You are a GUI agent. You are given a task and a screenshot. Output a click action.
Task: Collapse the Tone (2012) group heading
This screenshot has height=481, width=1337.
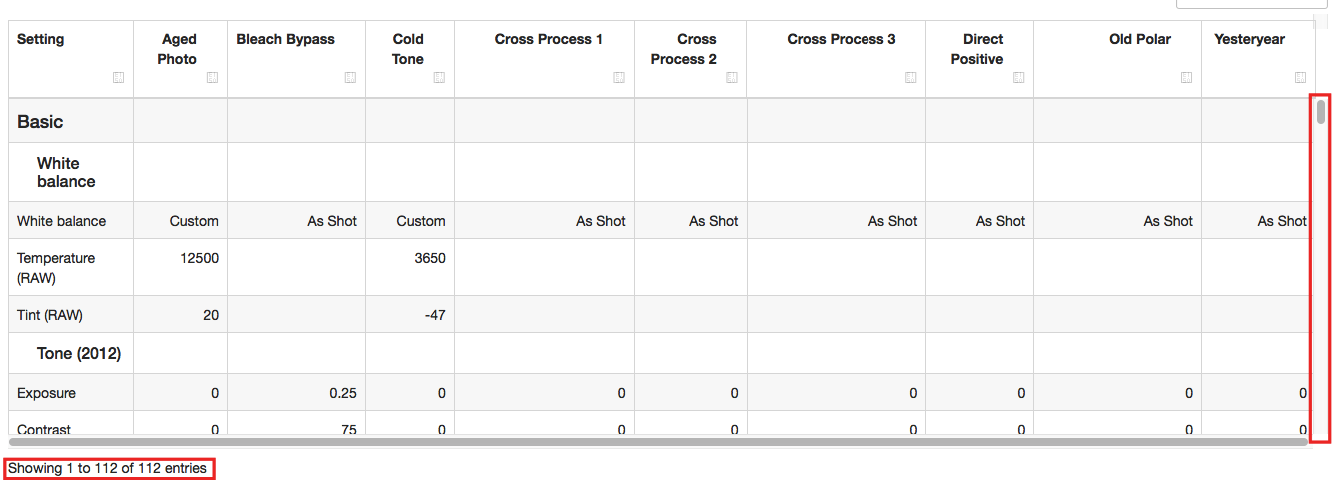[x=79, y=354]
